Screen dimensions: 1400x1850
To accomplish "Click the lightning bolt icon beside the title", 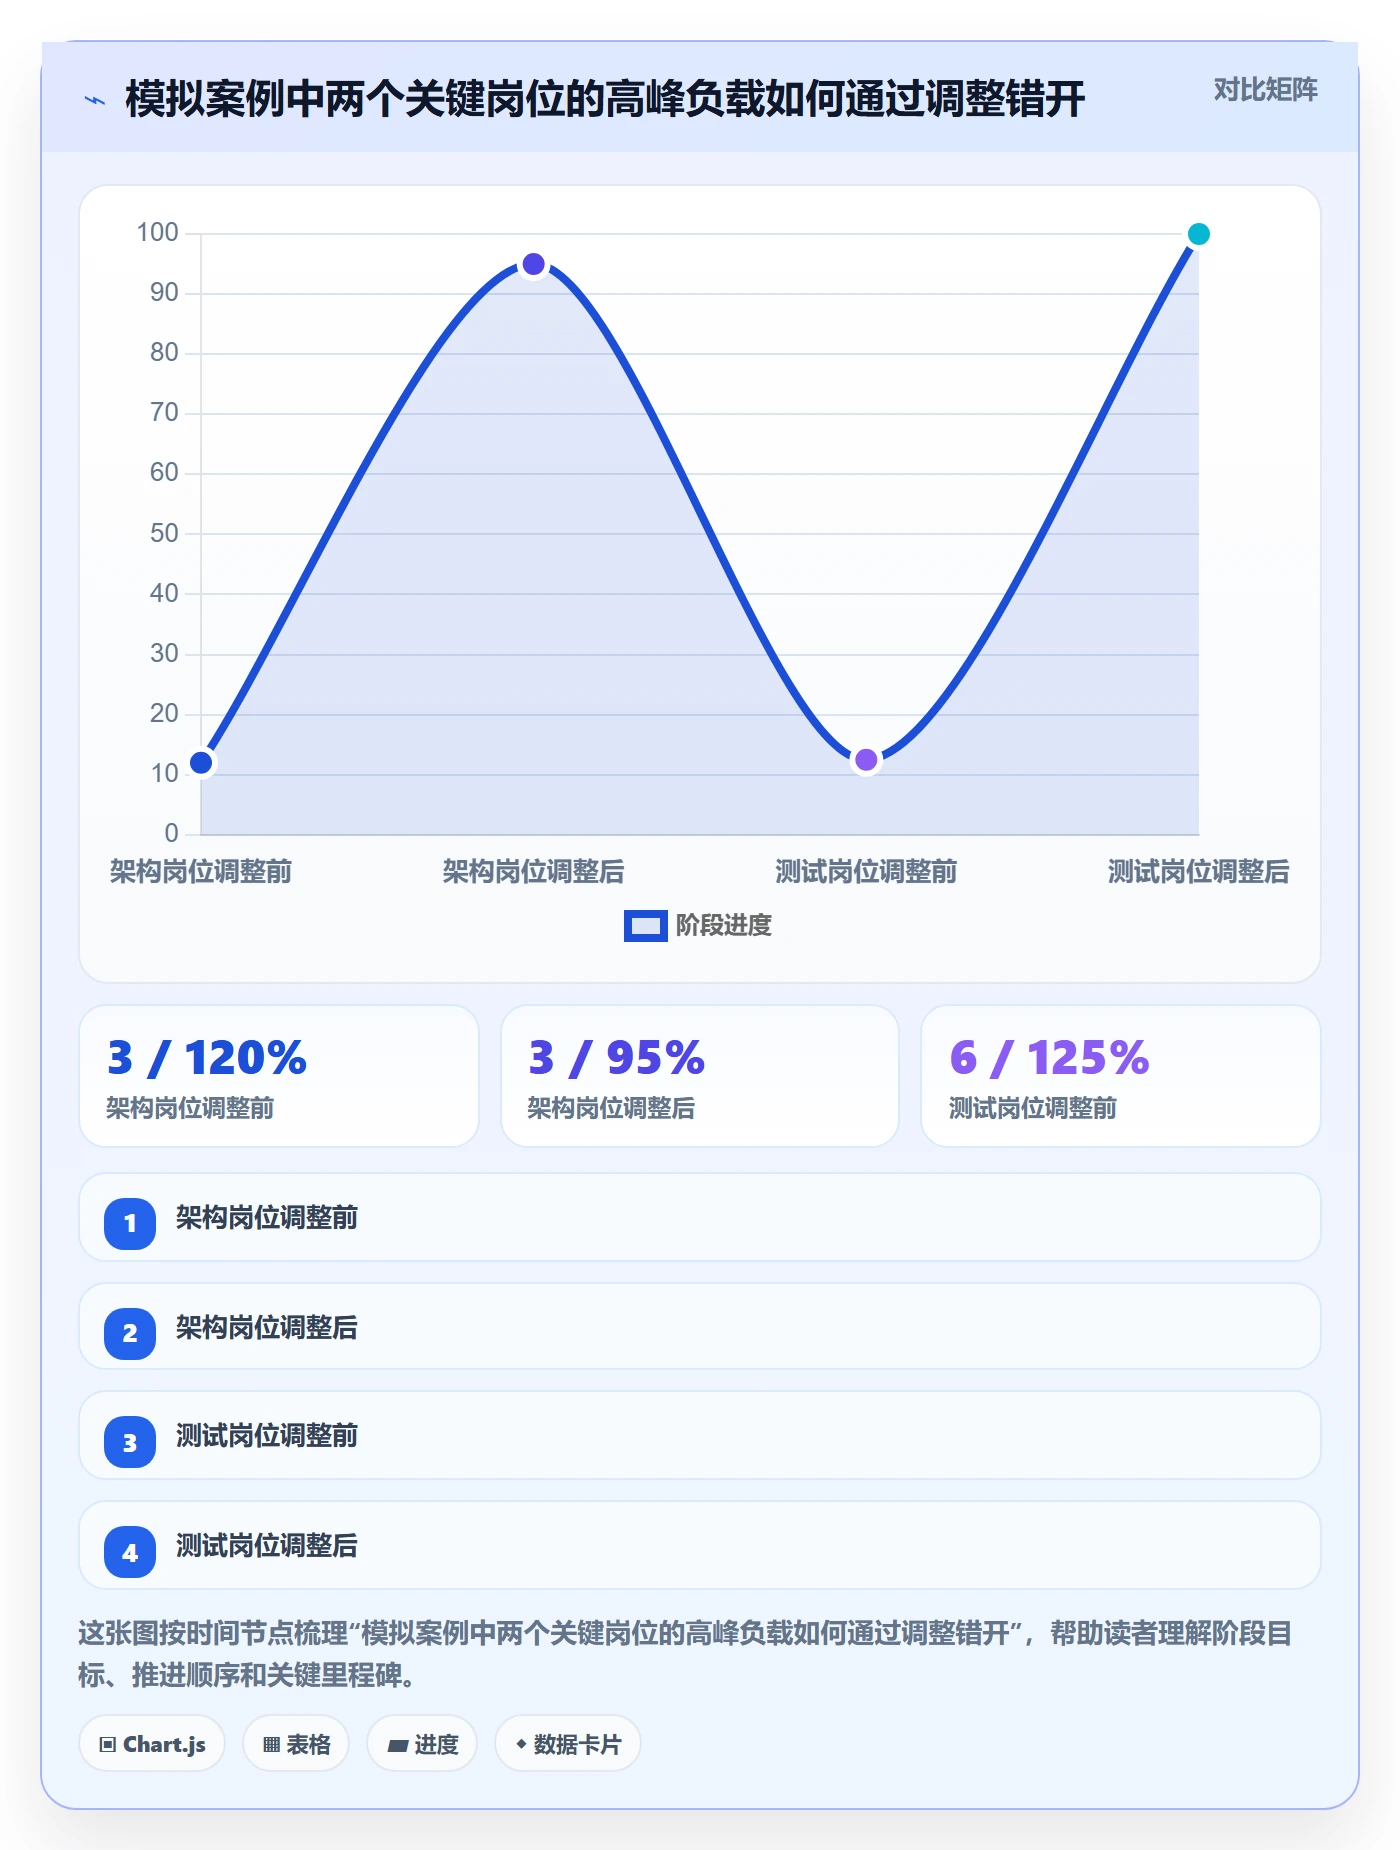I will (95, 100).
